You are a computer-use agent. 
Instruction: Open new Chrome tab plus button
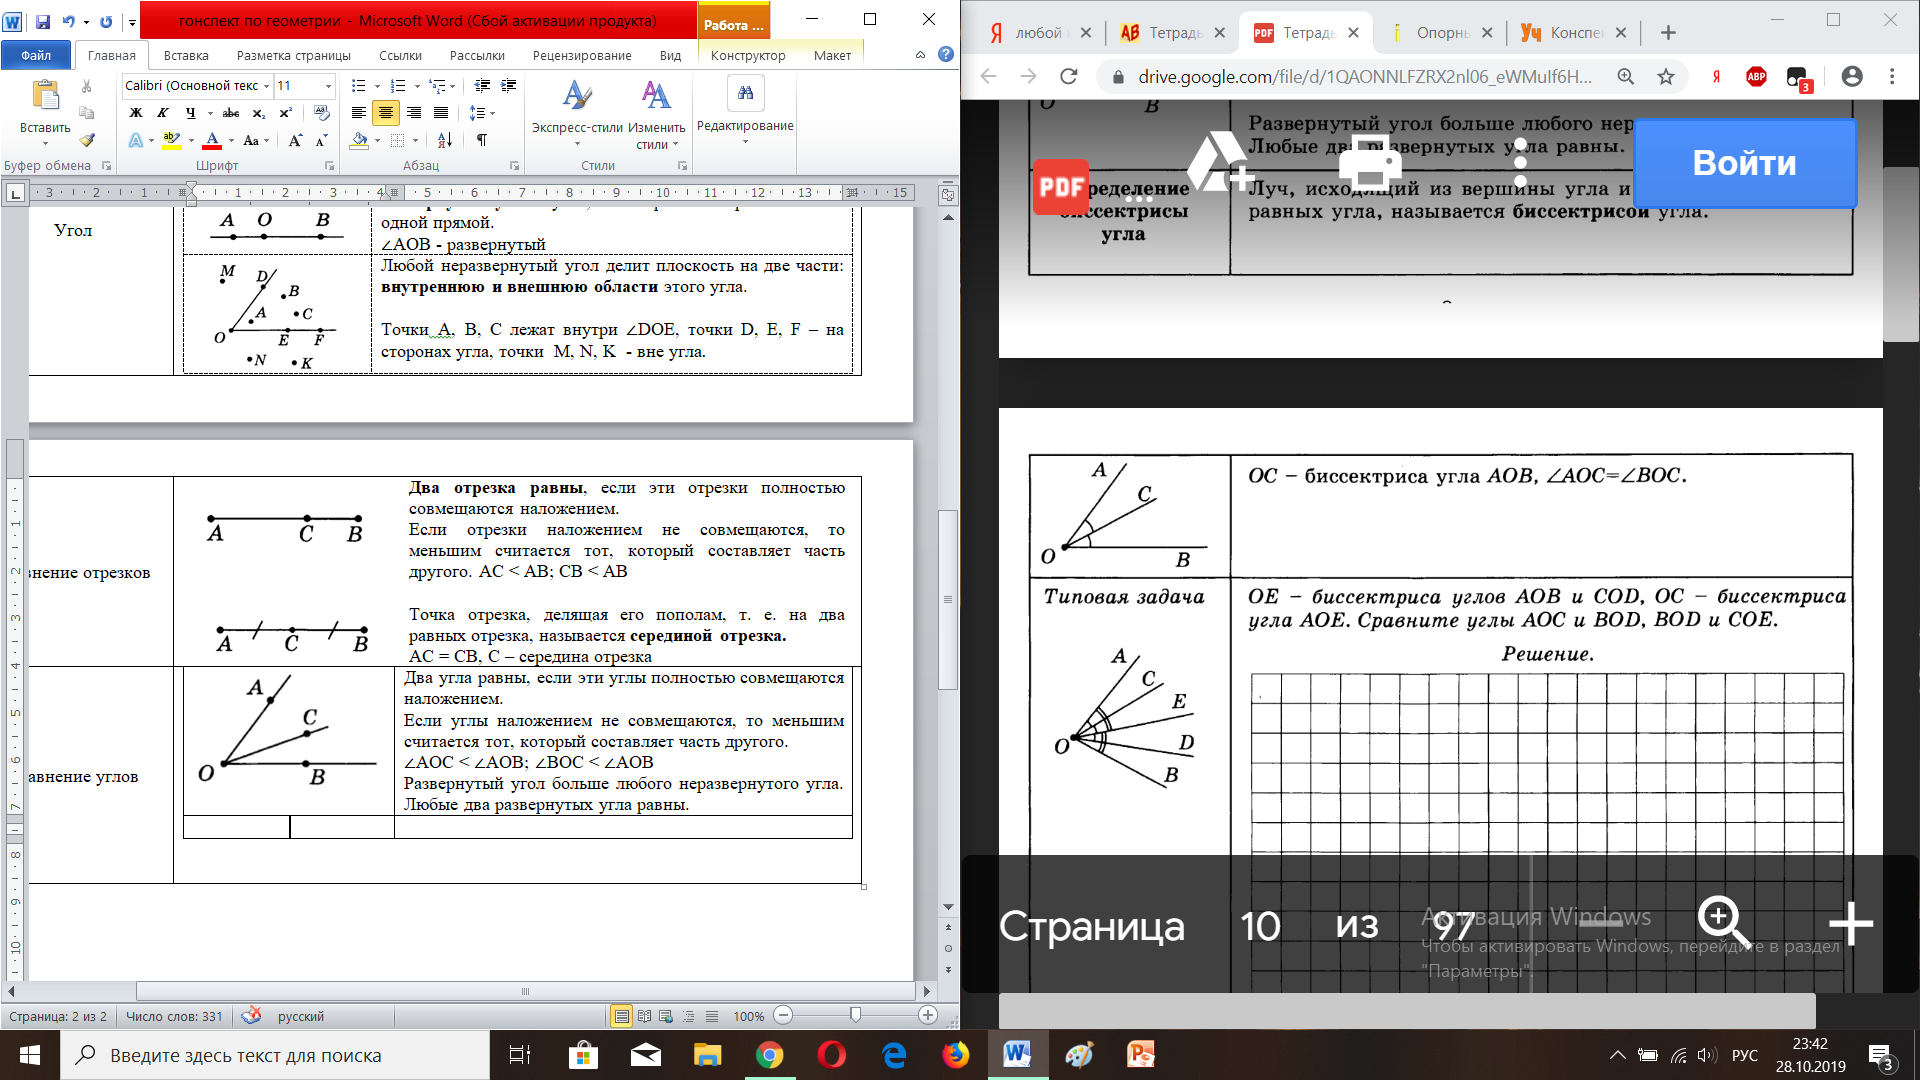point(1667,33)
